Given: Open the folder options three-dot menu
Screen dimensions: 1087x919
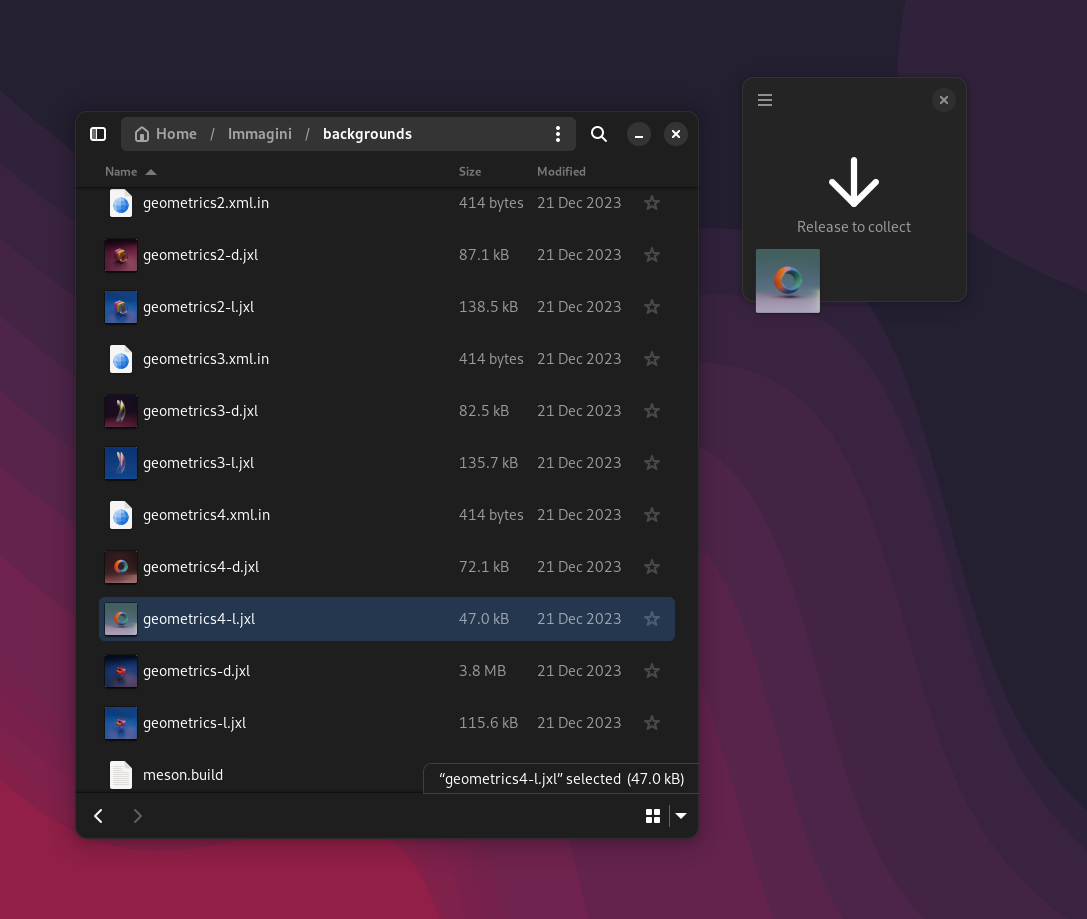Looking at the screenshot, I should tap(558, 134).
